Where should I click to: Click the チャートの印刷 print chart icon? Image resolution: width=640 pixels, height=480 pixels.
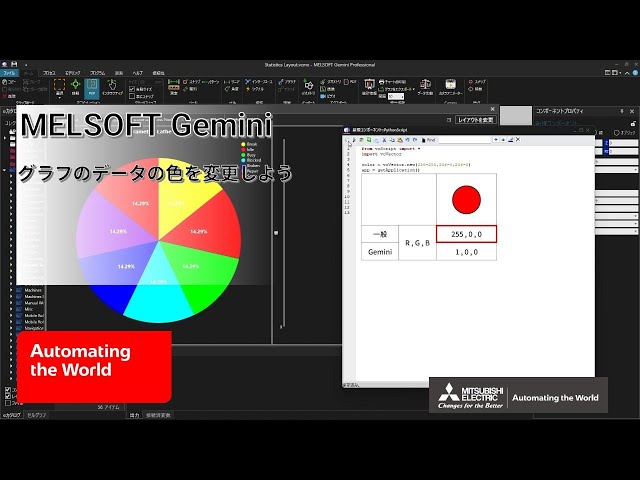coord(381,82)
